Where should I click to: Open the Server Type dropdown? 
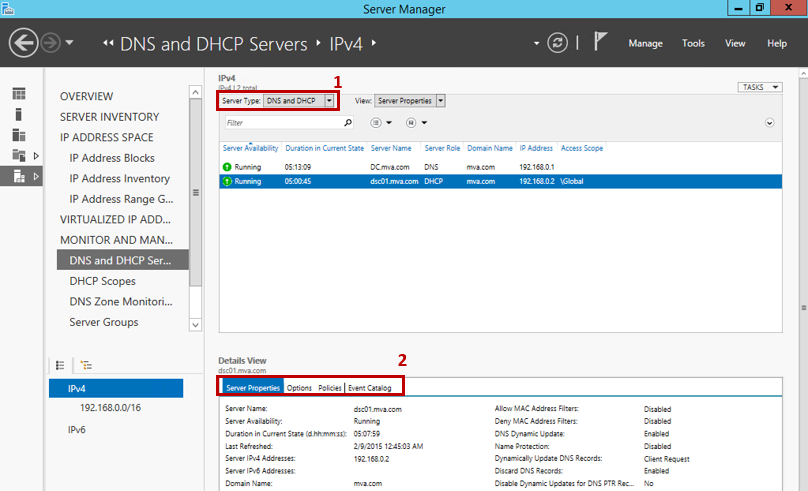[299, 100]
